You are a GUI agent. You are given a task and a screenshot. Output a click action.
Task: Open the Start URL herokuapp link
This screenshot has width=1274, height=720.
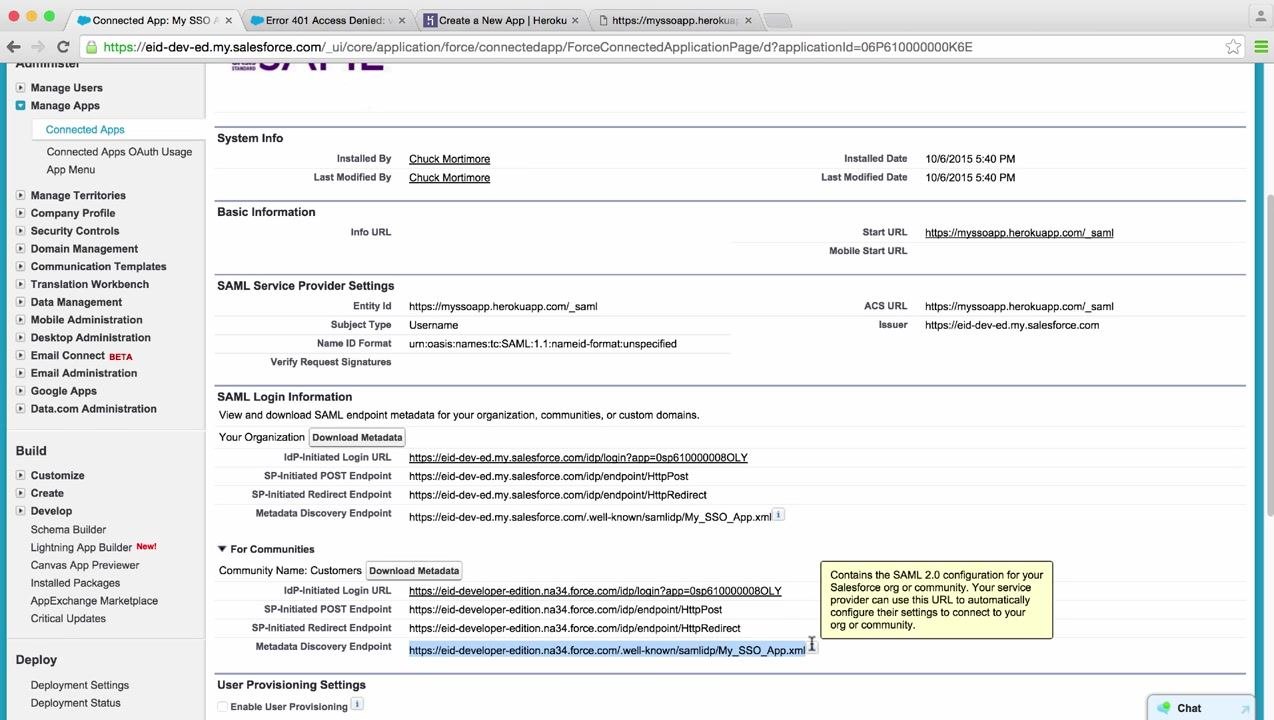pos(1019,233)
